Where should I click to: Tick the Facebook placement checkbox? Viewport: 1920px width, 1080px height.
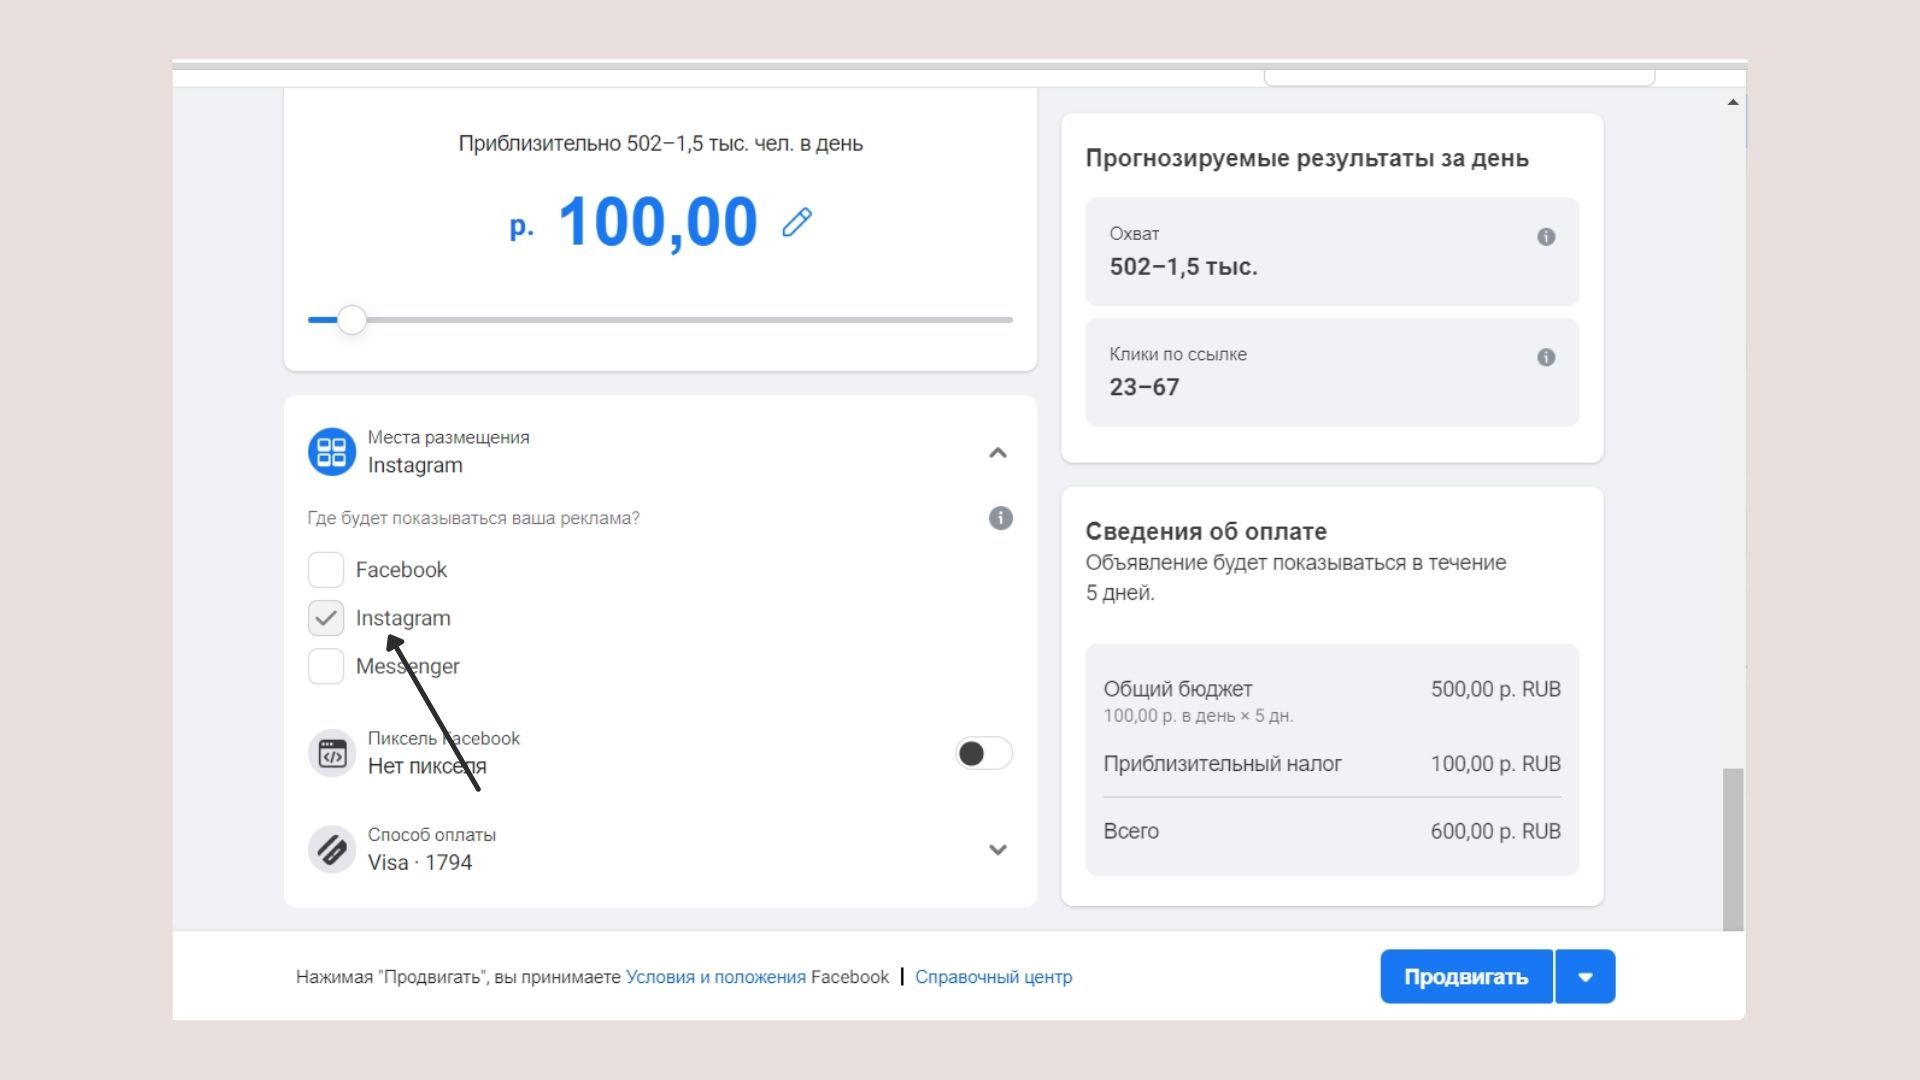click(326, 570)
